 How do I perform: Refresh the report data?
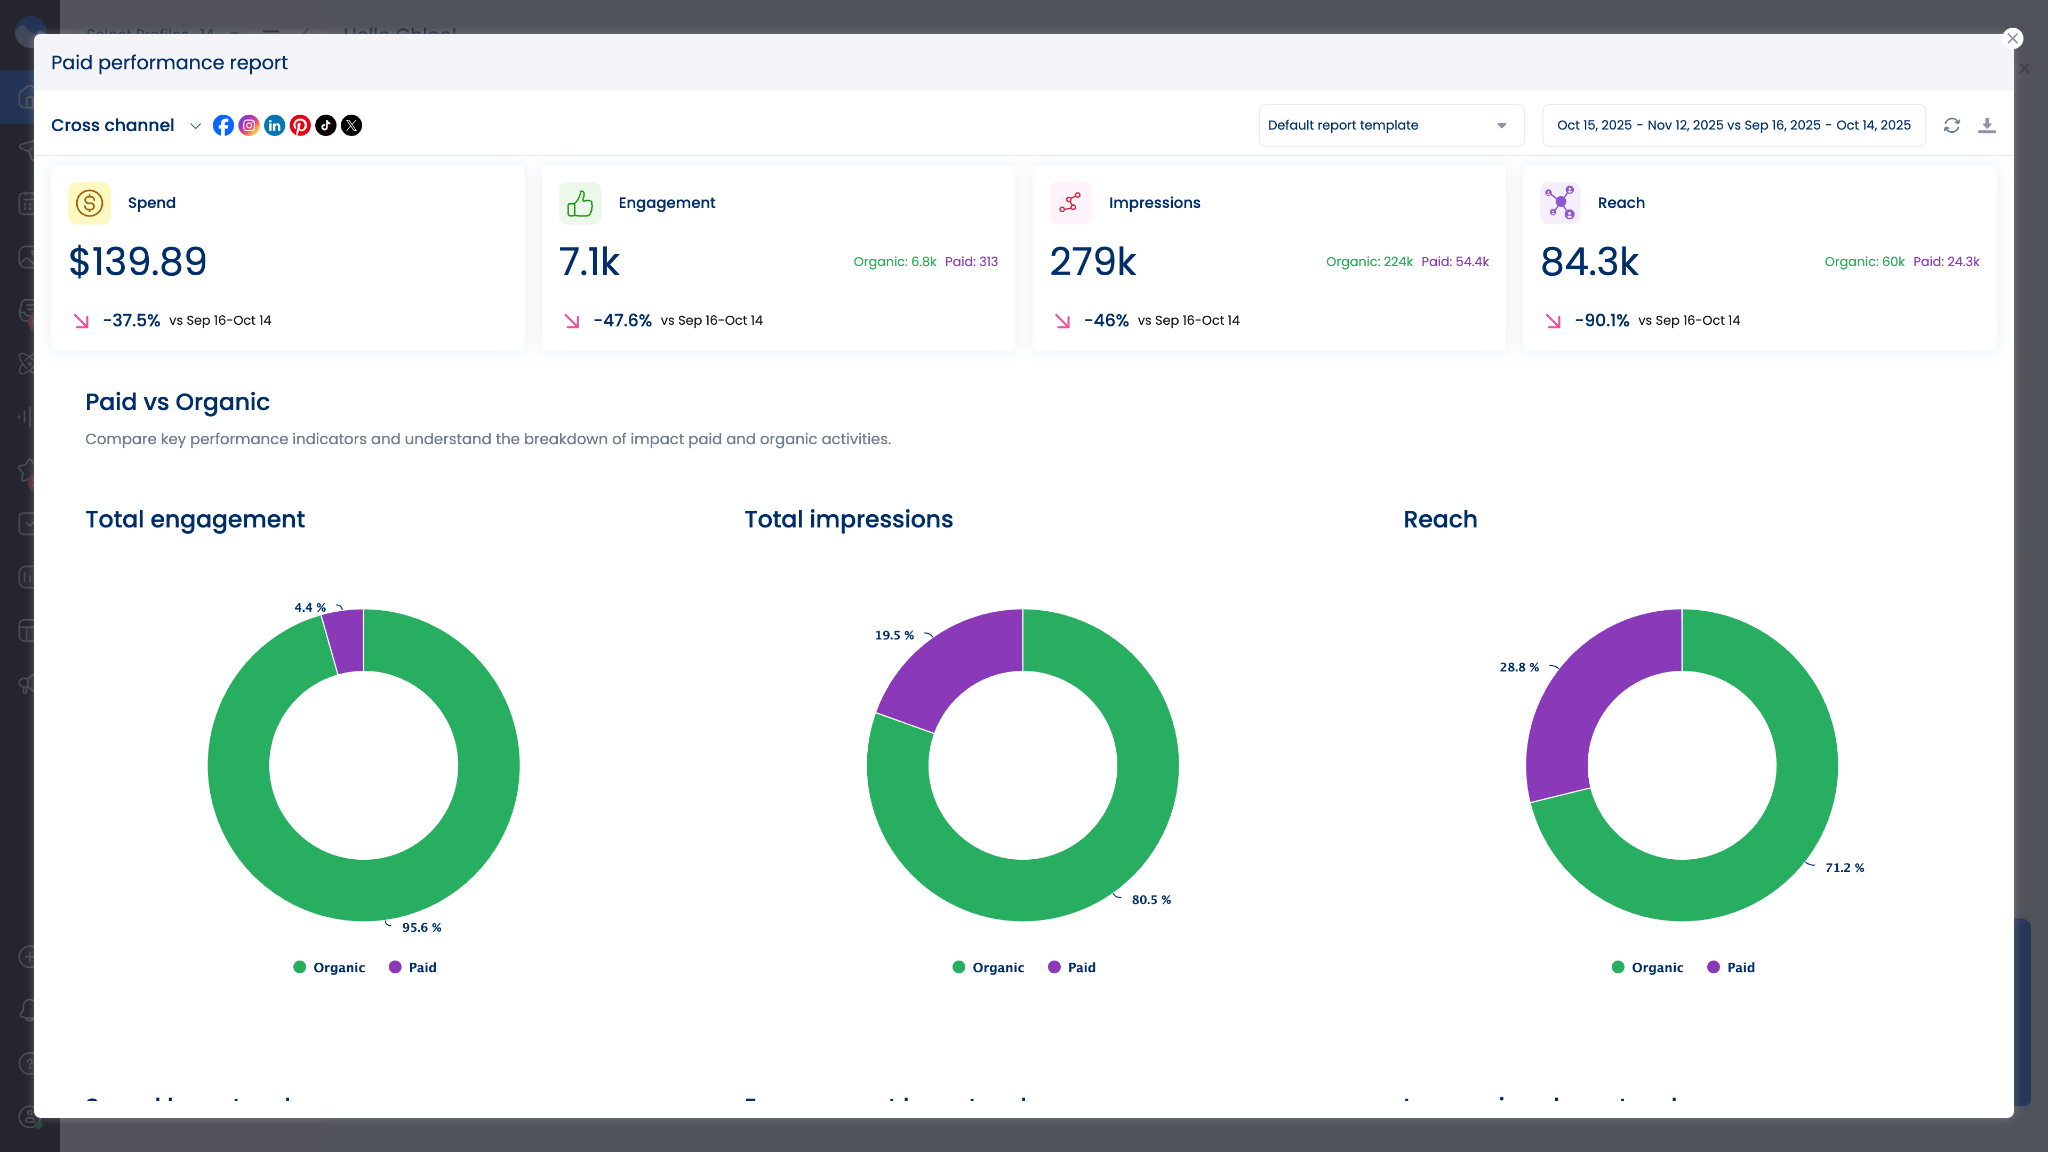coord(1952,125)
